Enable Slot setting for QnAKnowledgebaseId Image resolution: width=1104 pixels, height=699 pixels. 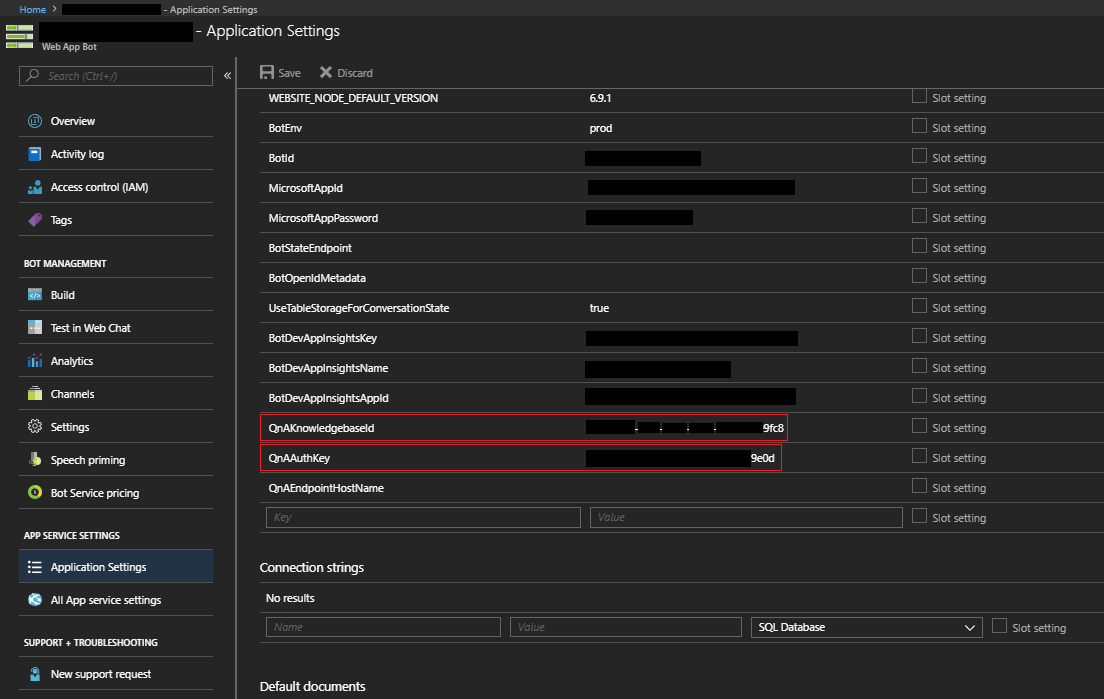tap(918, 427)
